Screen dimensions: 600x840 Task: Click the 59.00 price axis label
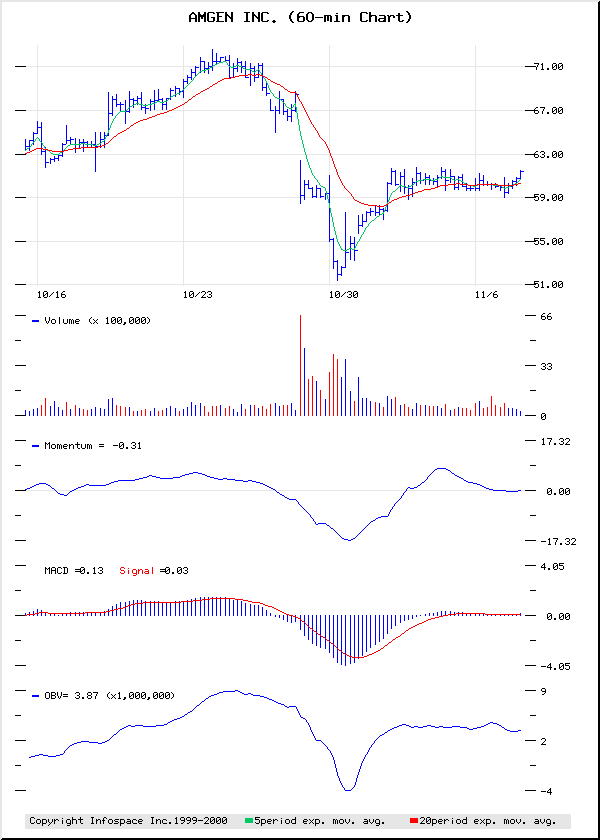coord(551,198)
